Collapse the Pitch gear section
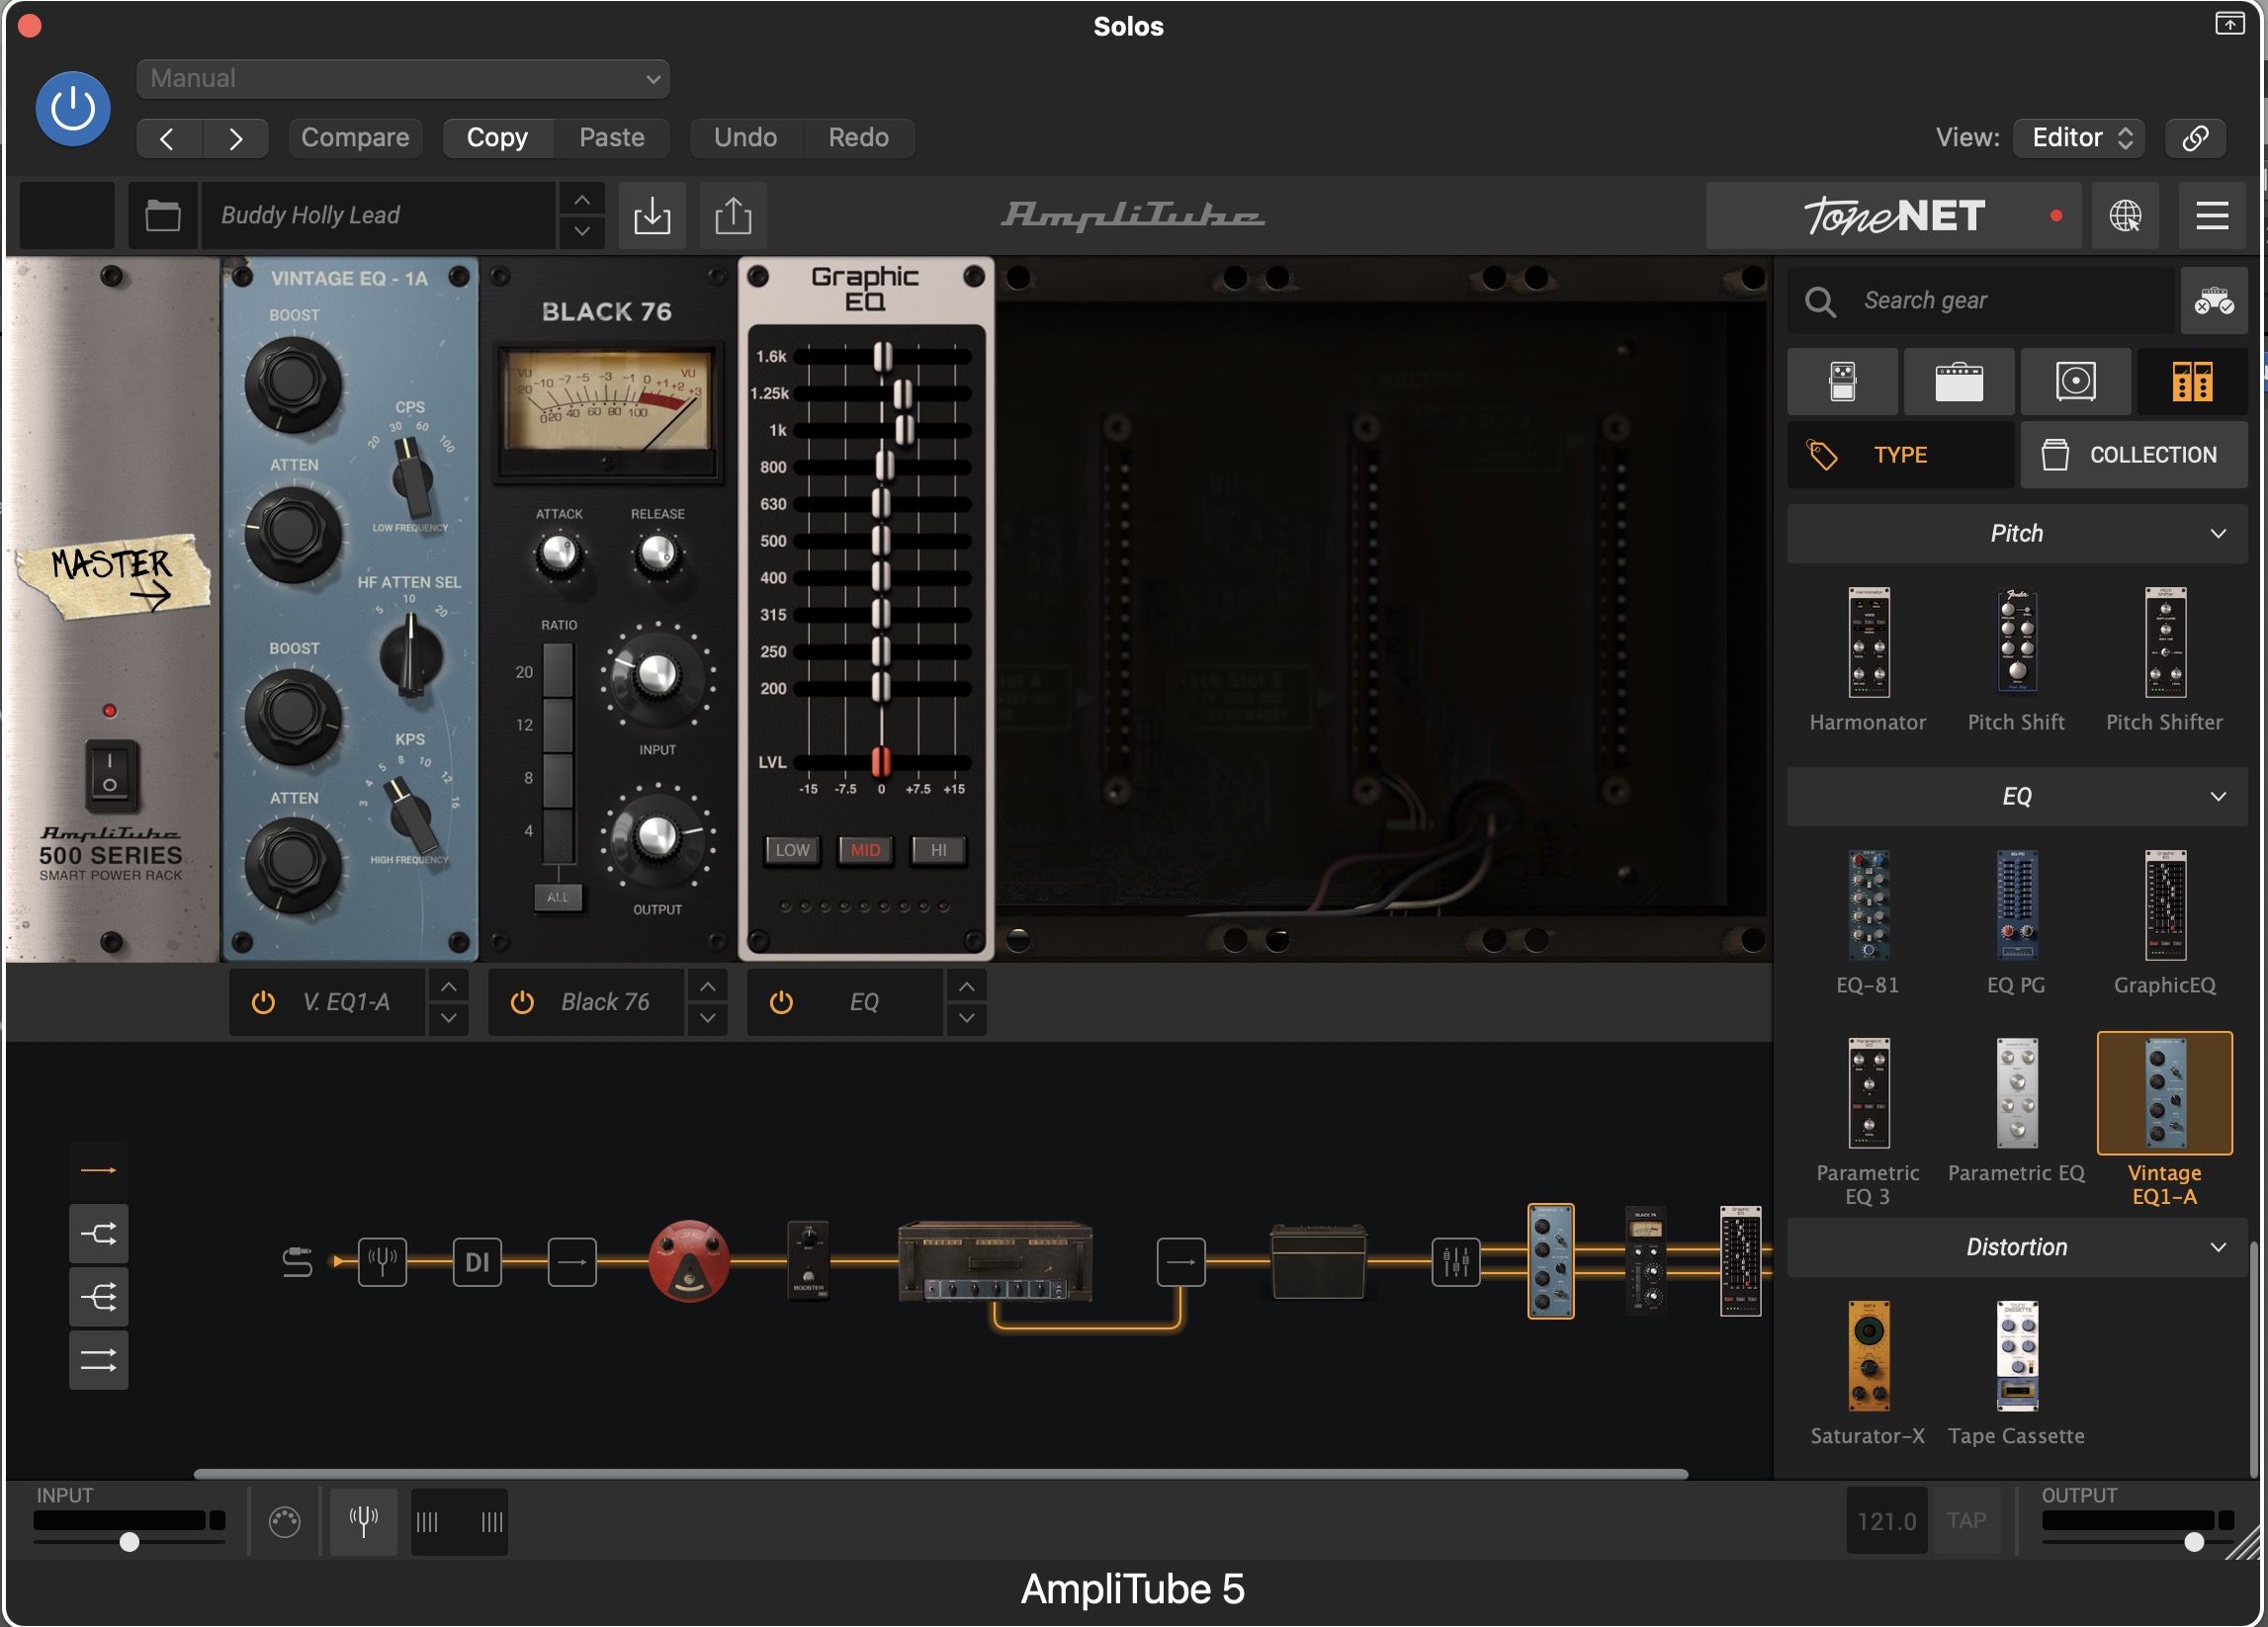2268x1627 pixels. click(x=2219, y=533)
